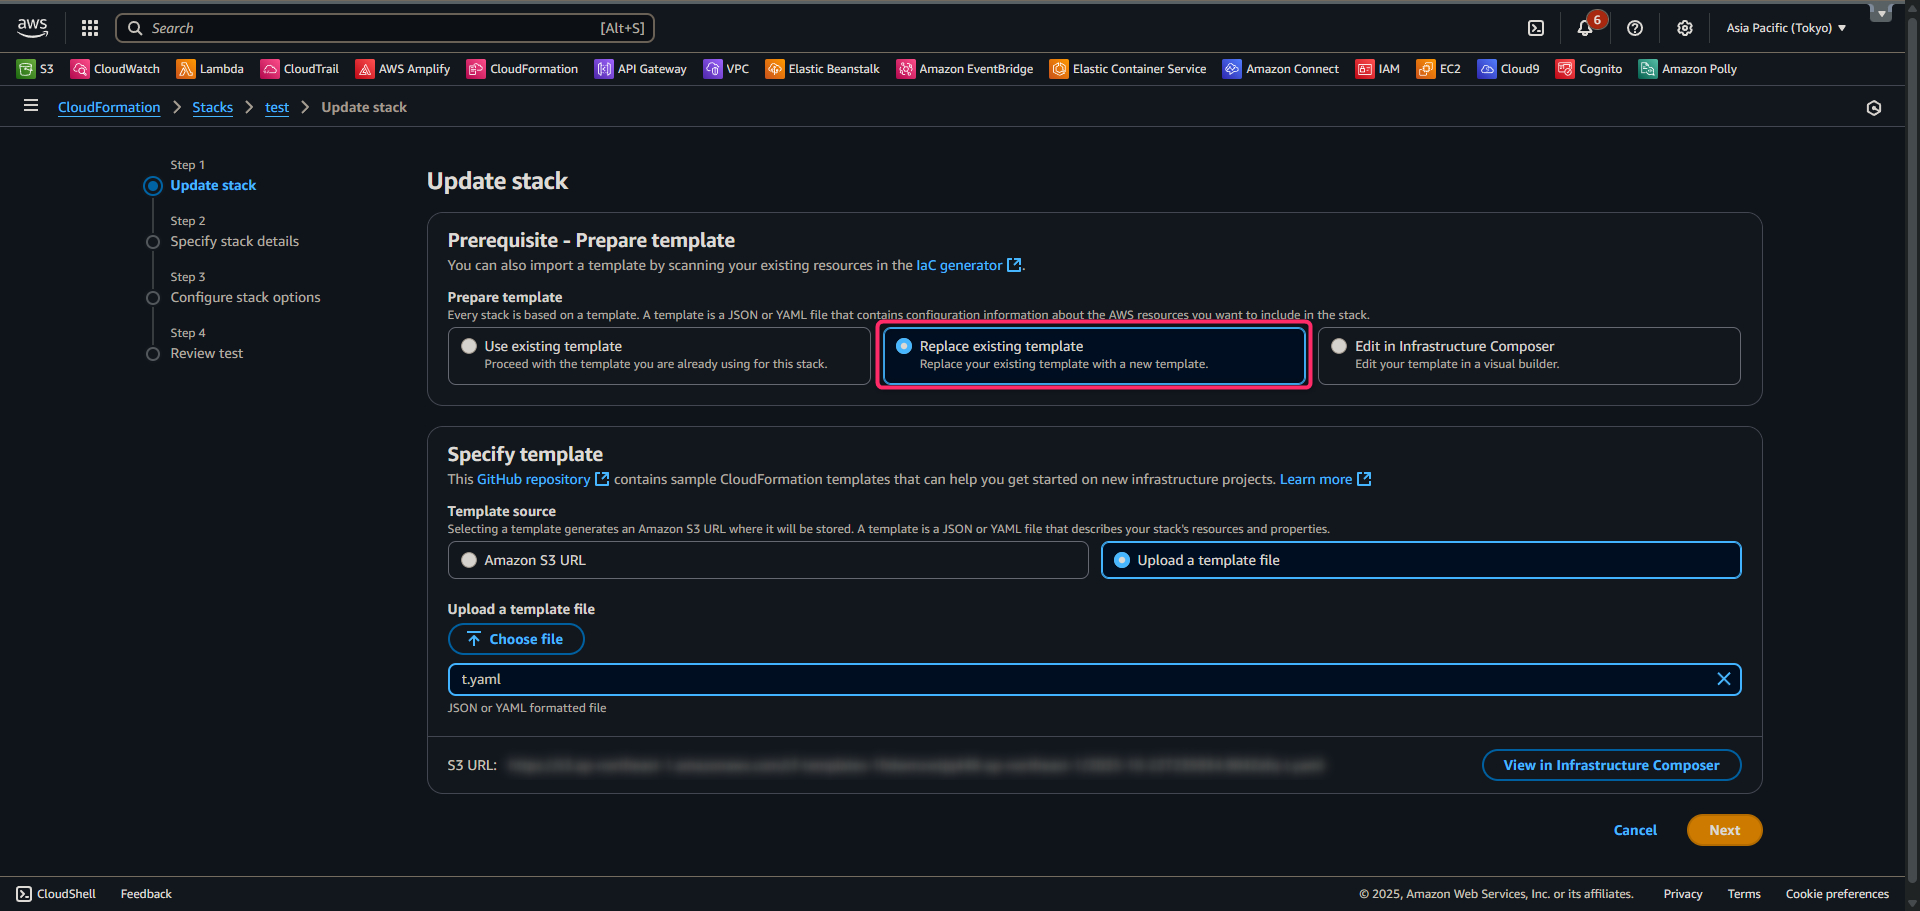1920x911 pixels.
Task: Click the vertical page scrollbar
Action: 1912,450
